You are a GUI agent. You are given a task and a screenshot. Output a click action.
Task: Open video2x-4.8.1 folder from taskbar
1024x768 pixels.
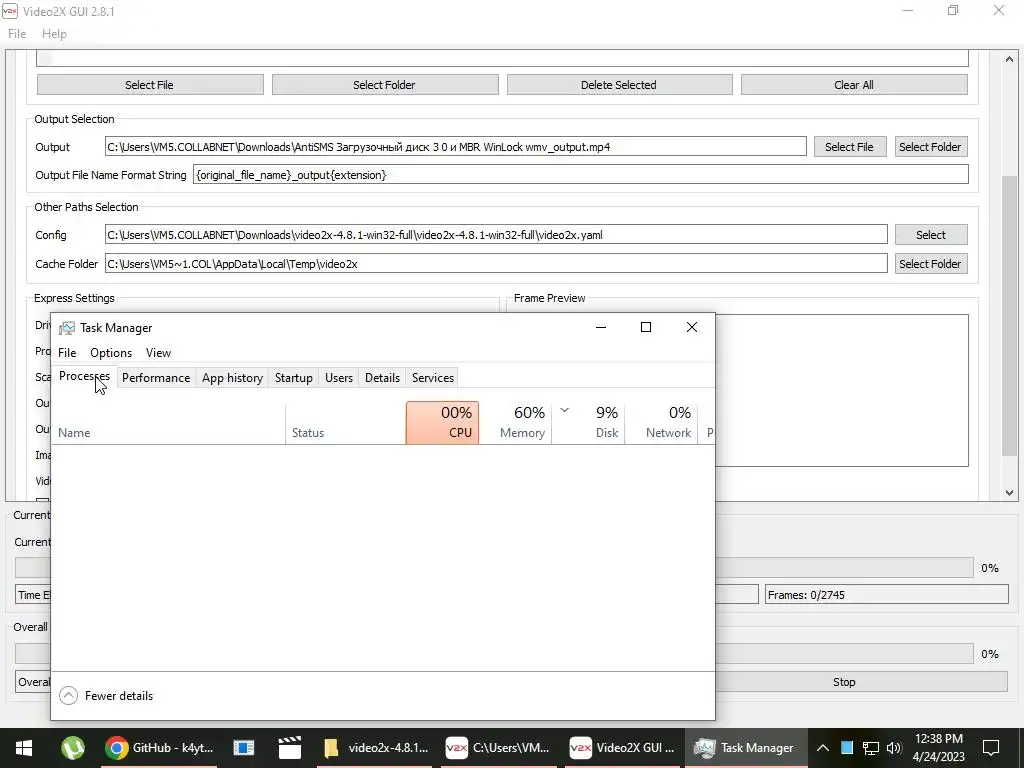click(377, 748)
